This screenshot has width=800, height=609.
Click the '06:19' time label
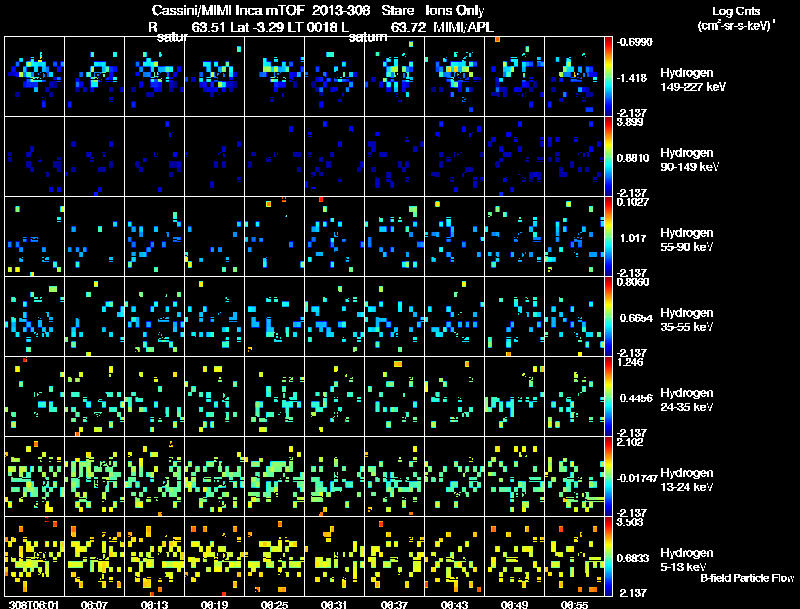coord(214,604)
